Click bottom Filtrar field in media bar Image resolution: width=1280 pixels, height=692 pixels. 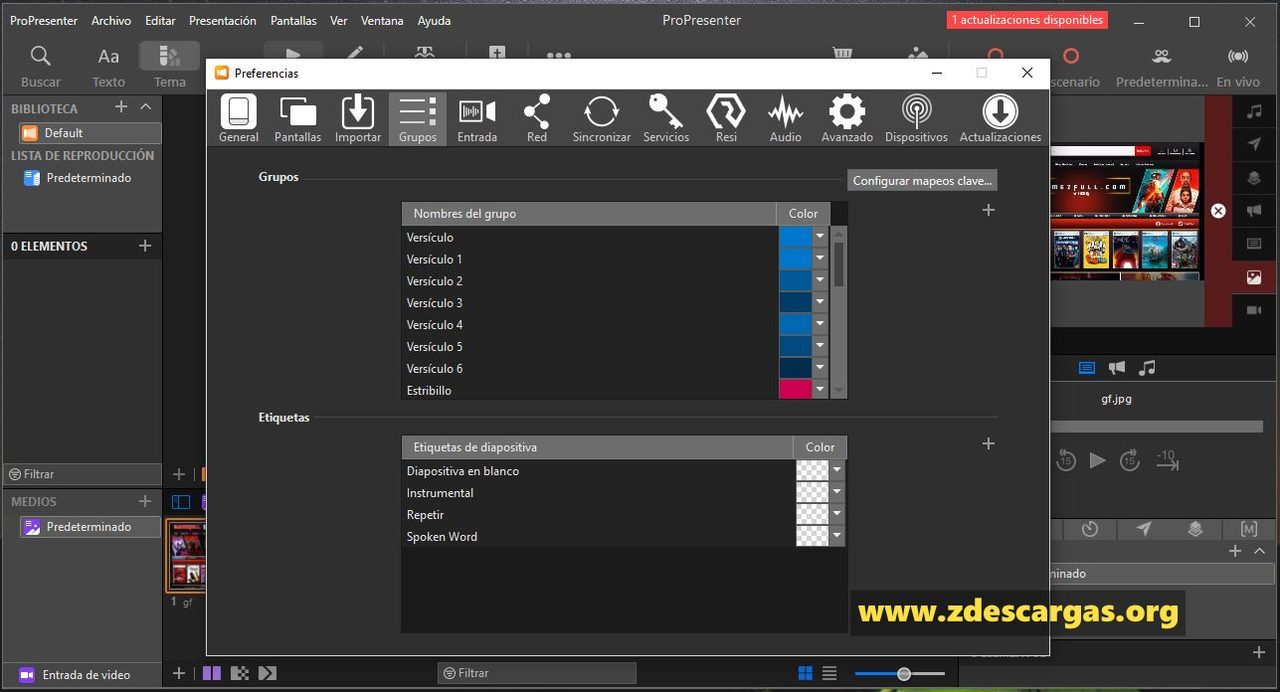(537, 674)
